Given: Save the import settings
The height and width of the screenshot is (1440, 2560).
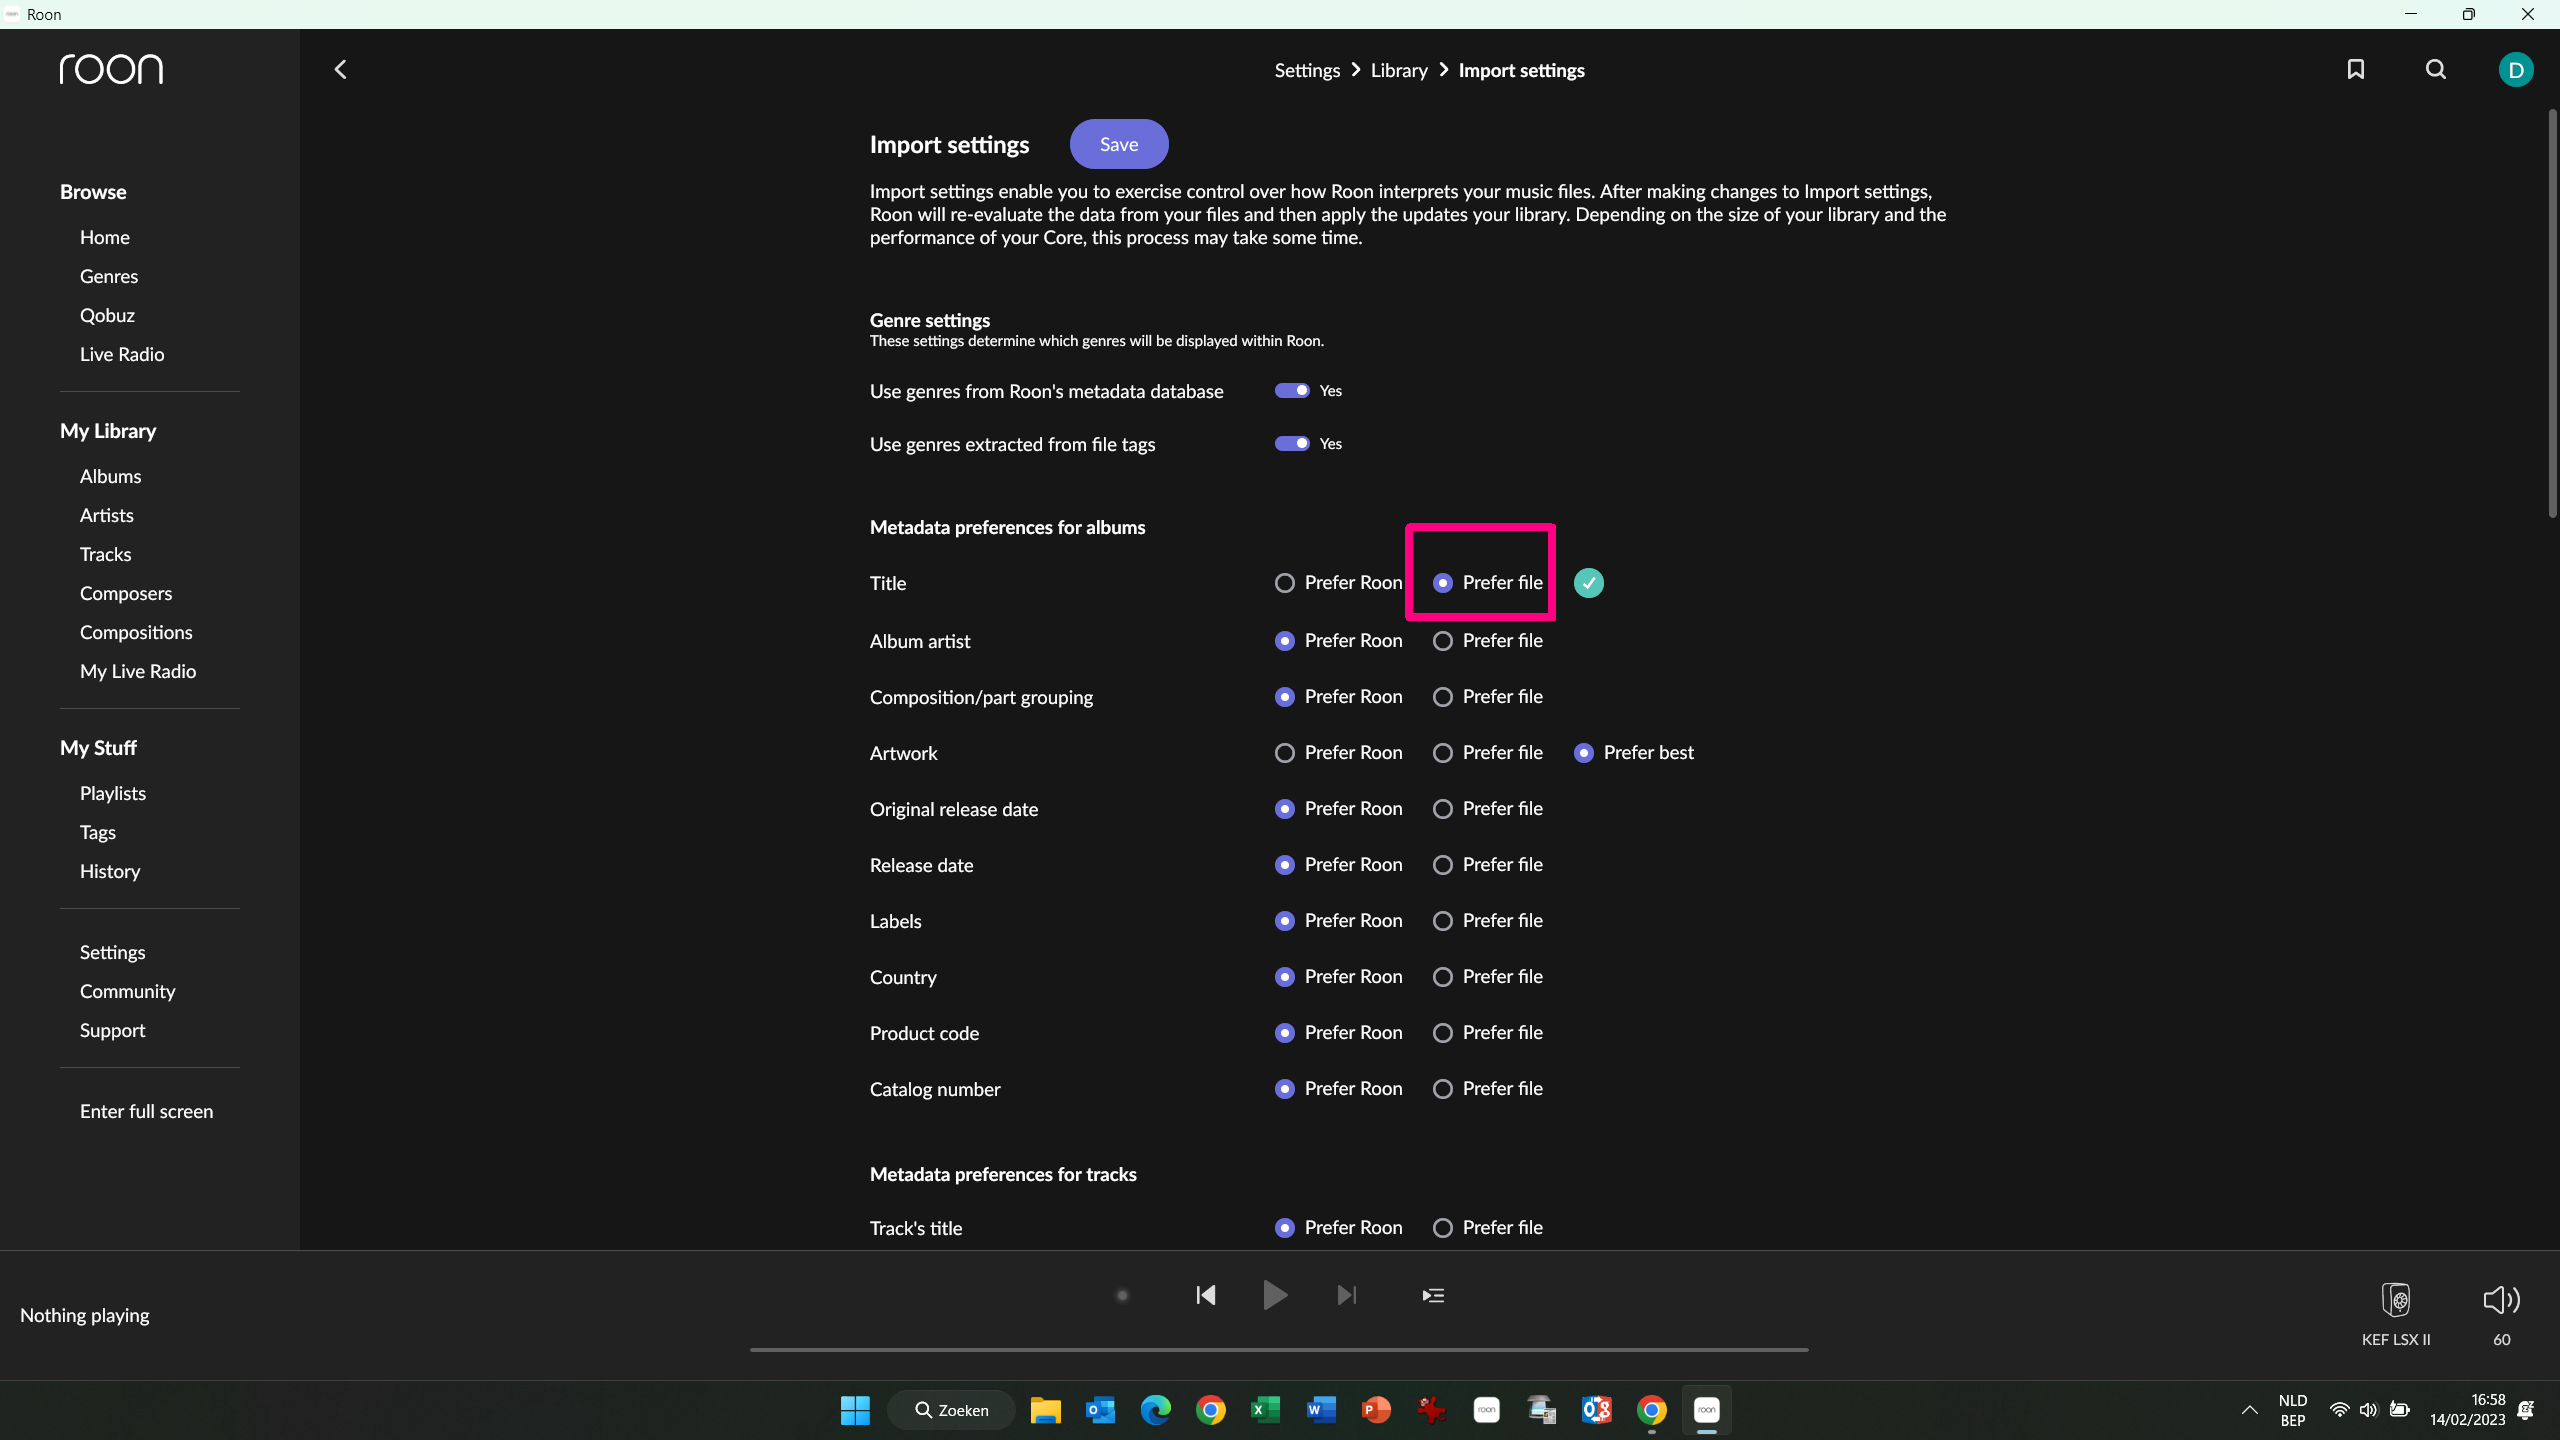Looking at the screenshot, I should (x=1118, y=144).
